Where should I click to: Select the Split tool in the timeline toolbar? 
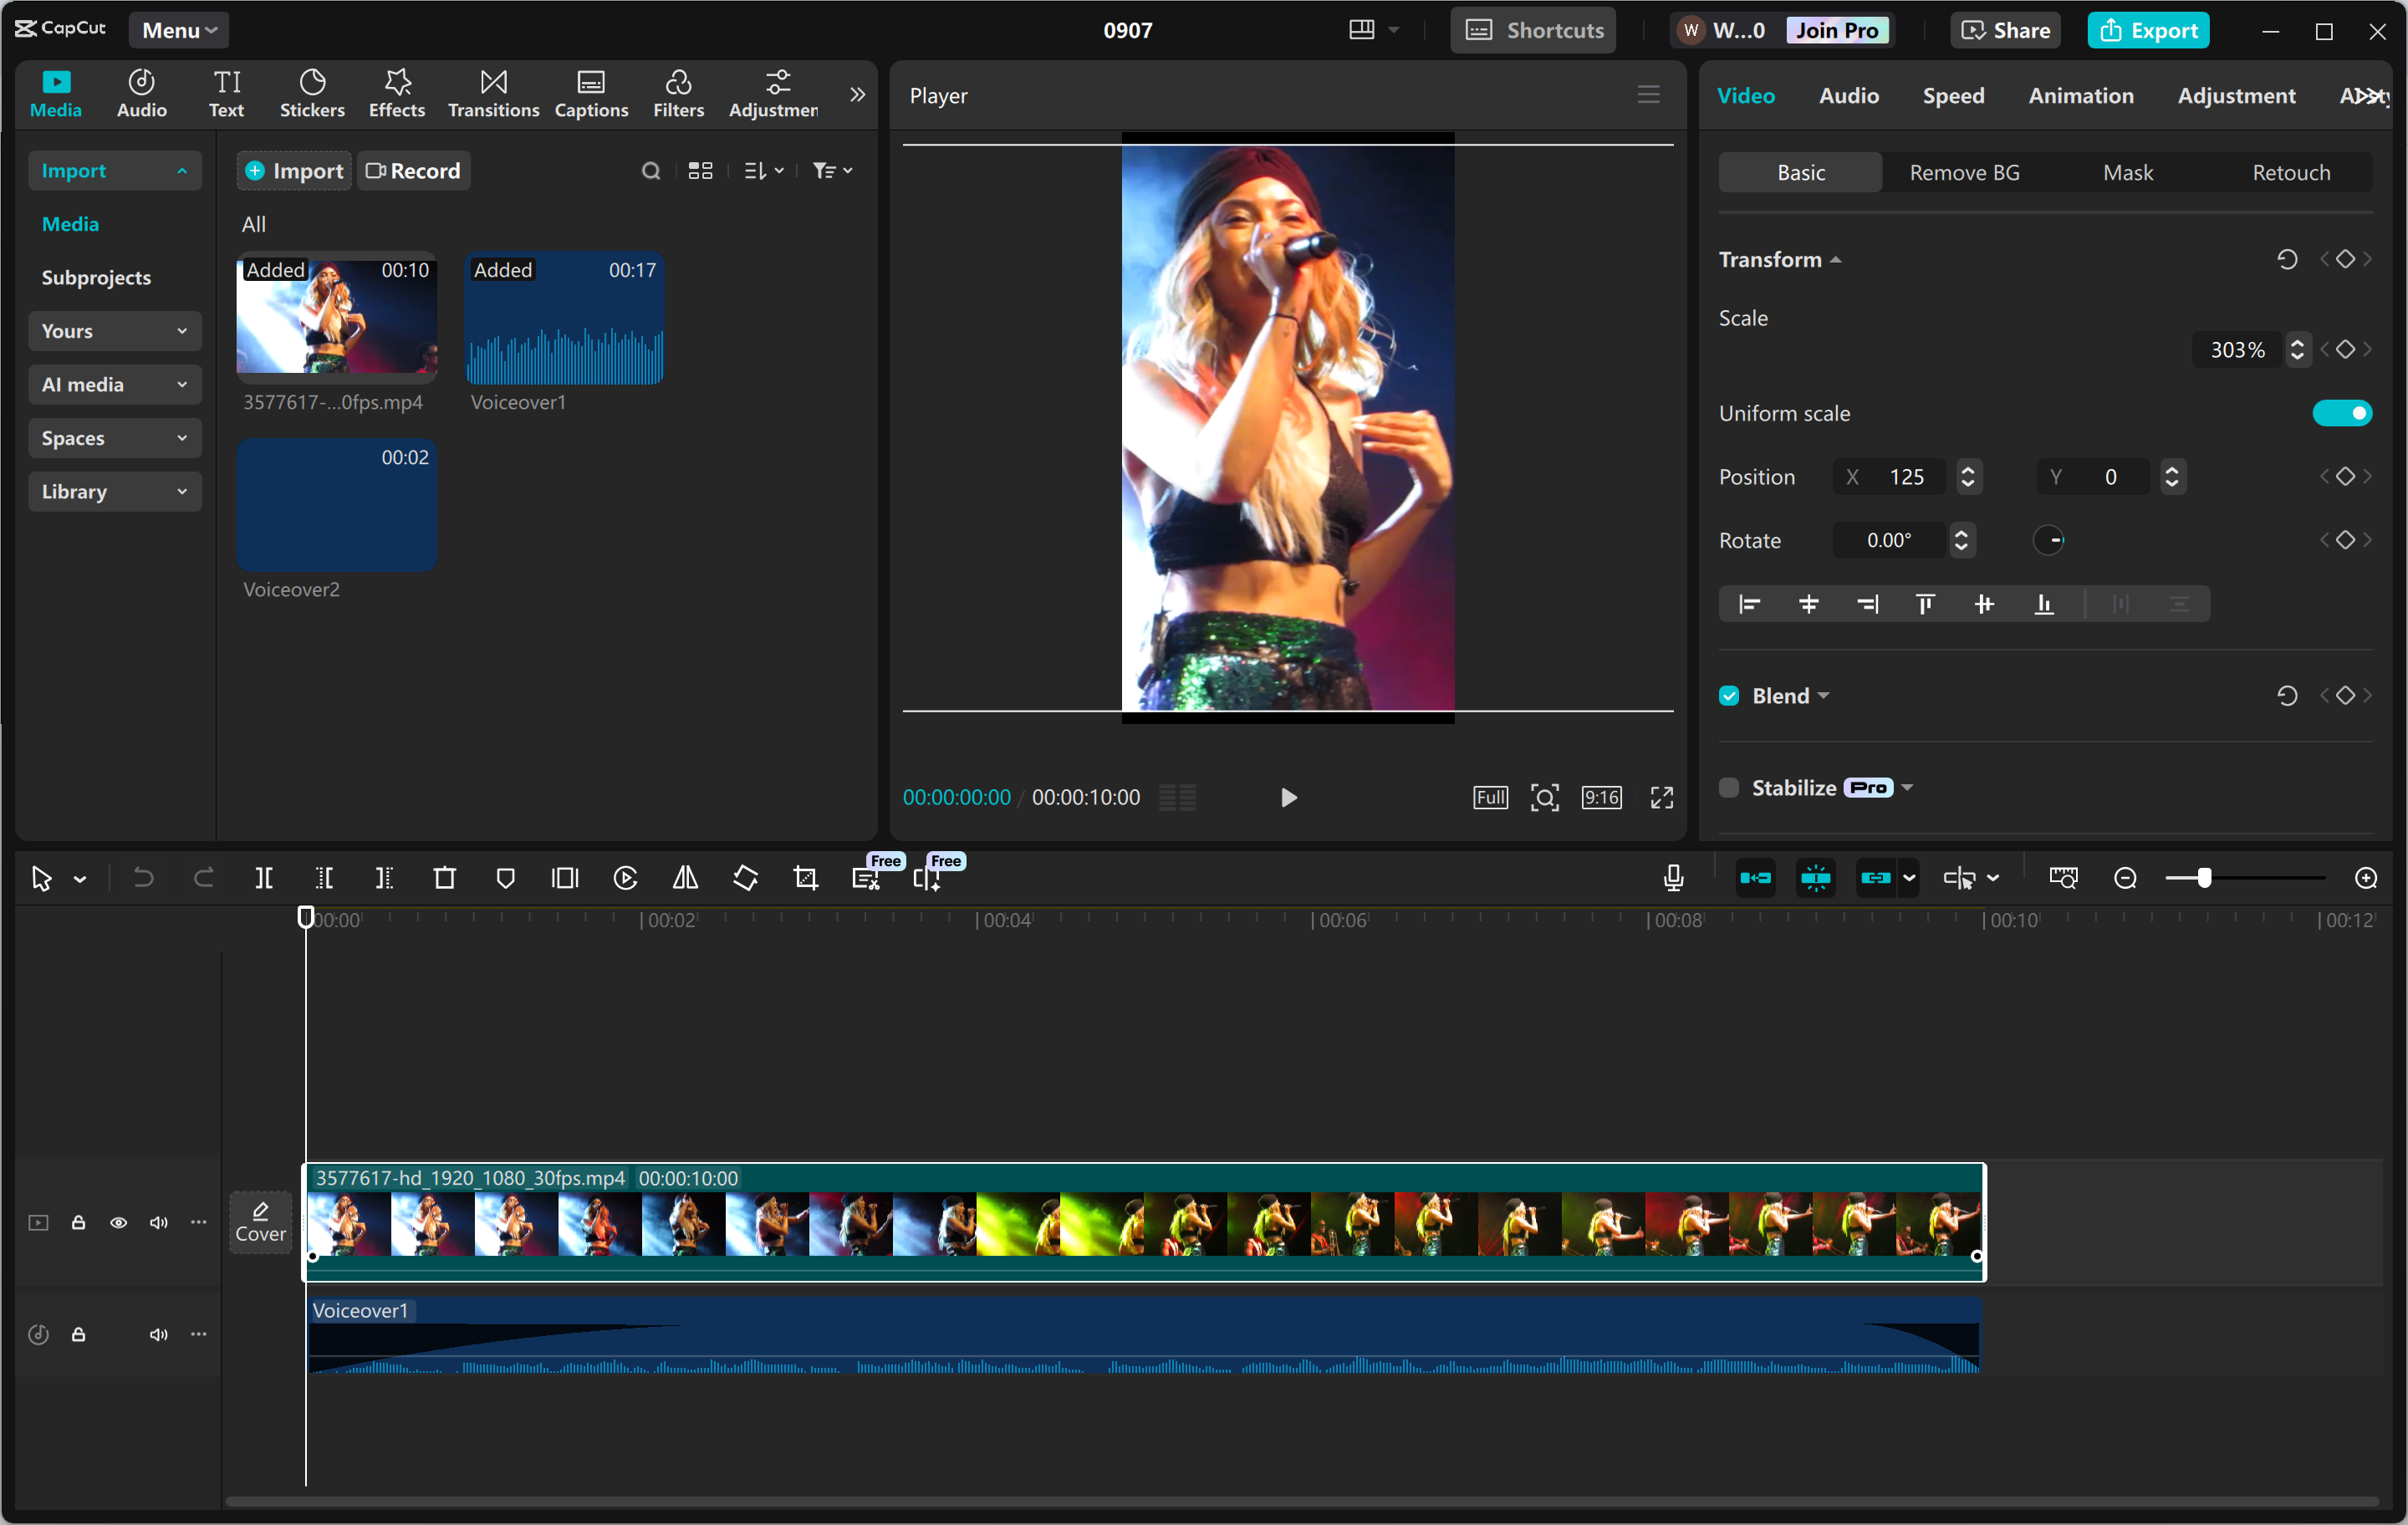[x=265, y=878]
